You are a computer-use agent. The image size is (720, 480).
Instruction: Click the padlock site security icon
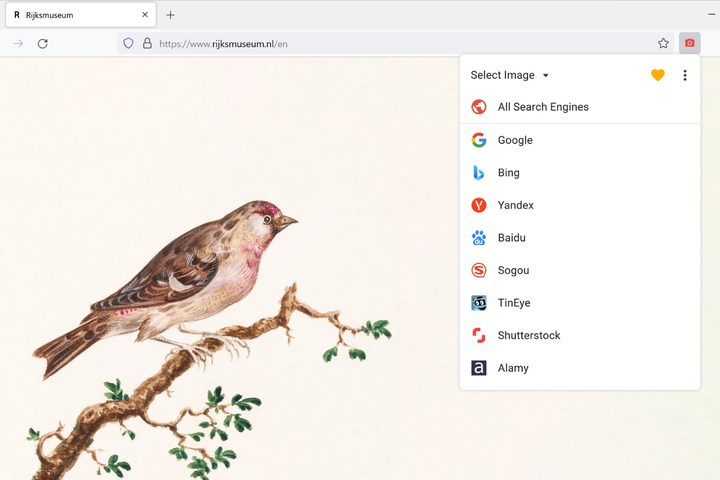tap(147, 44)
